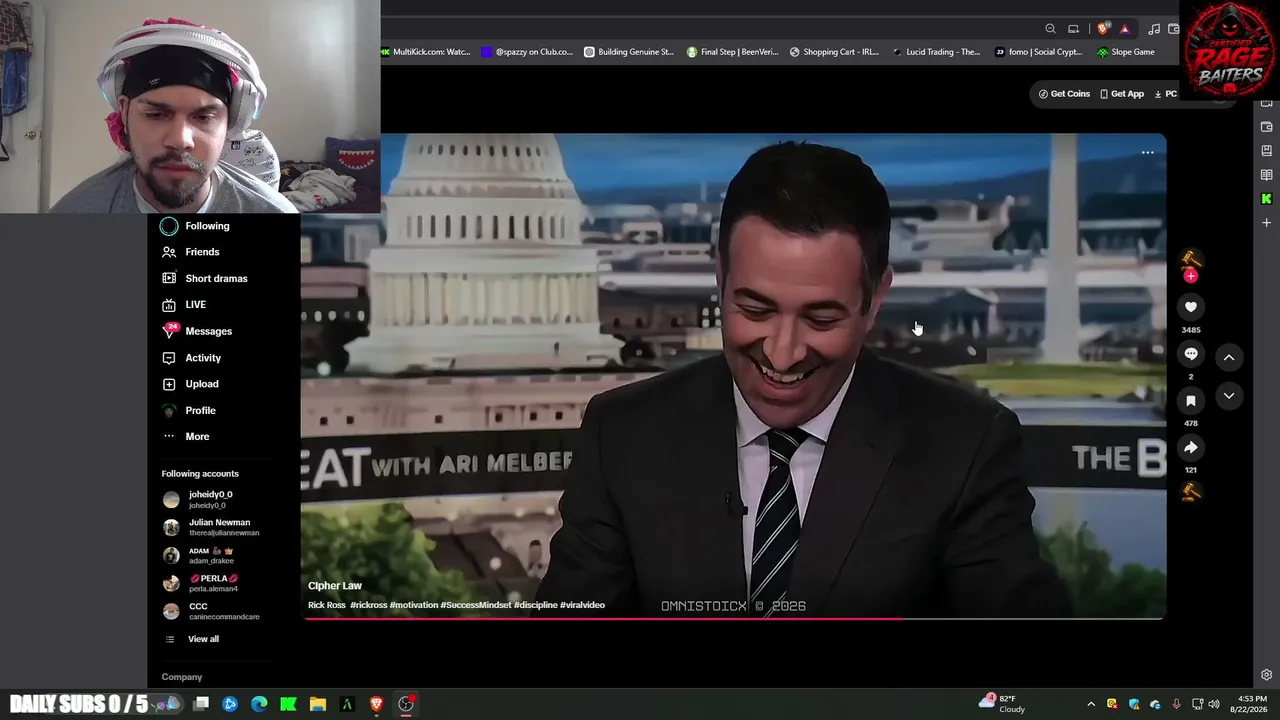Click the Get Coins button

(x=1064, y=94)
